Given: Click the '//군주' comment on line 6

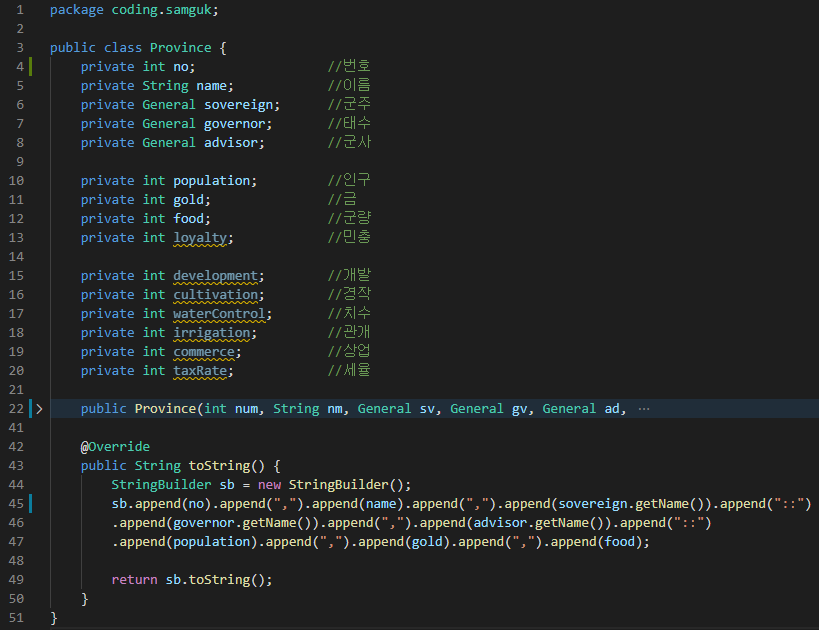Looking at the screenshot, I should pos(349,104).
